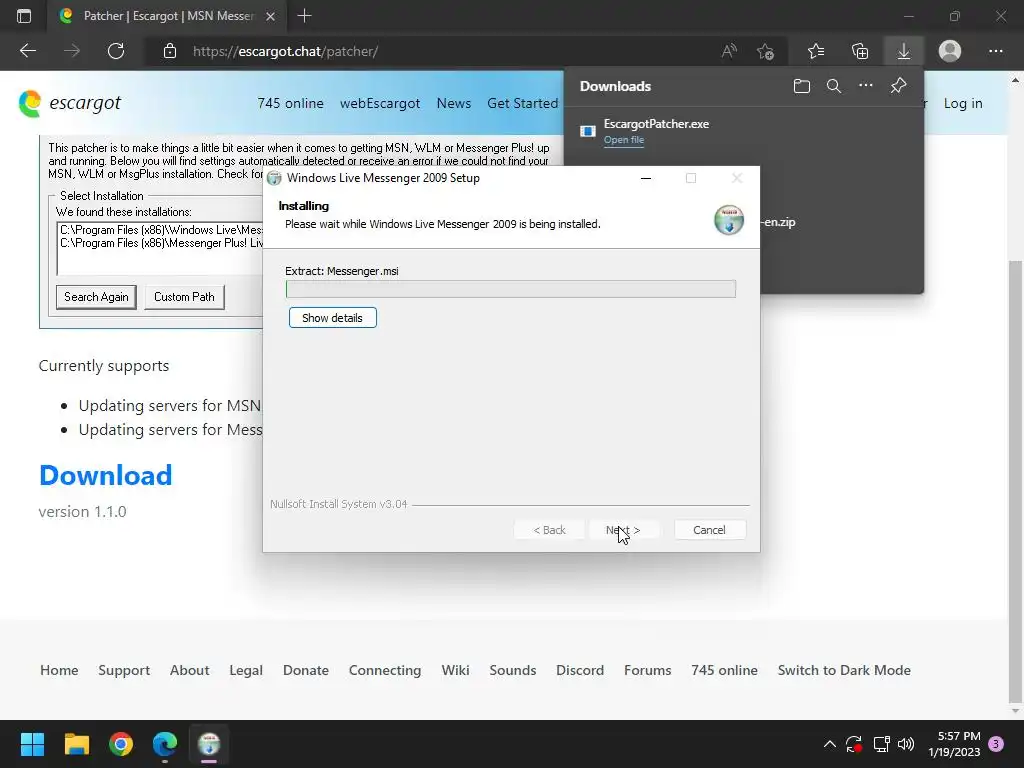Screen dimensions: 1024x768
Task: Open file link under EscargotPatcher.exe
Action: coord(624,140)
